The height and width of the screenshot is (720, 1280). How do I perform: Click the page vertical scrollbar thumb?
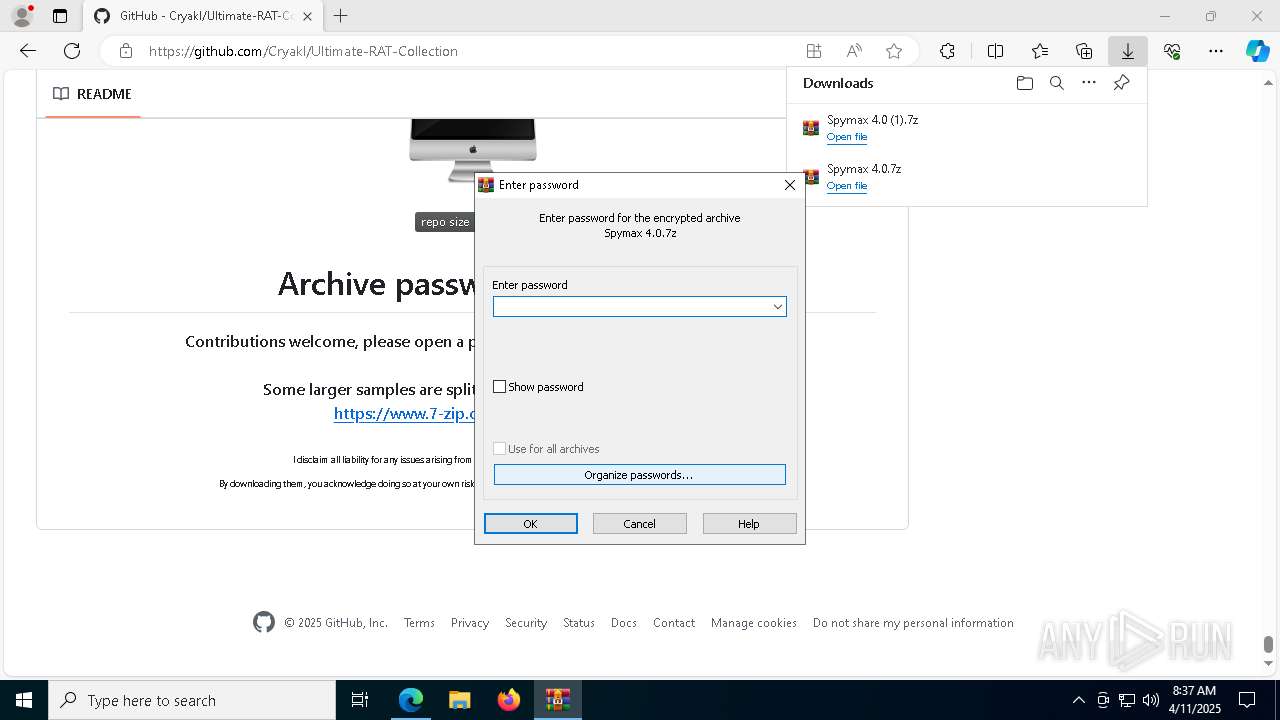1268,644
